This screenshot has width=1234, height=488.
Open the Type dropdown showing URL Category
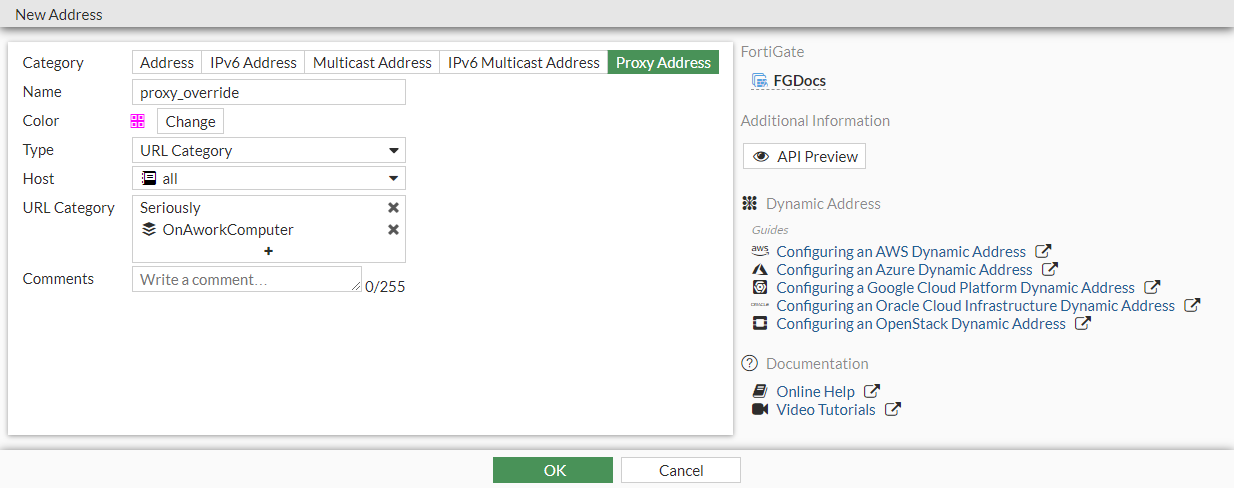coord(269,151)
